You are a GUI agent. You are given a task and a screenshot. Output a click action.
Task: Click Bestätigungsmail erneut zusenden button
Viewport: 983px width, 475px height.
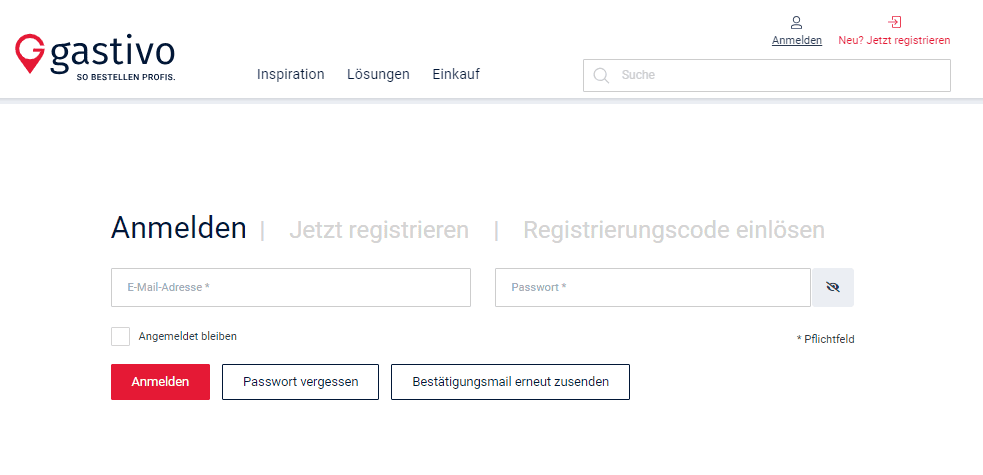(510, 382)
